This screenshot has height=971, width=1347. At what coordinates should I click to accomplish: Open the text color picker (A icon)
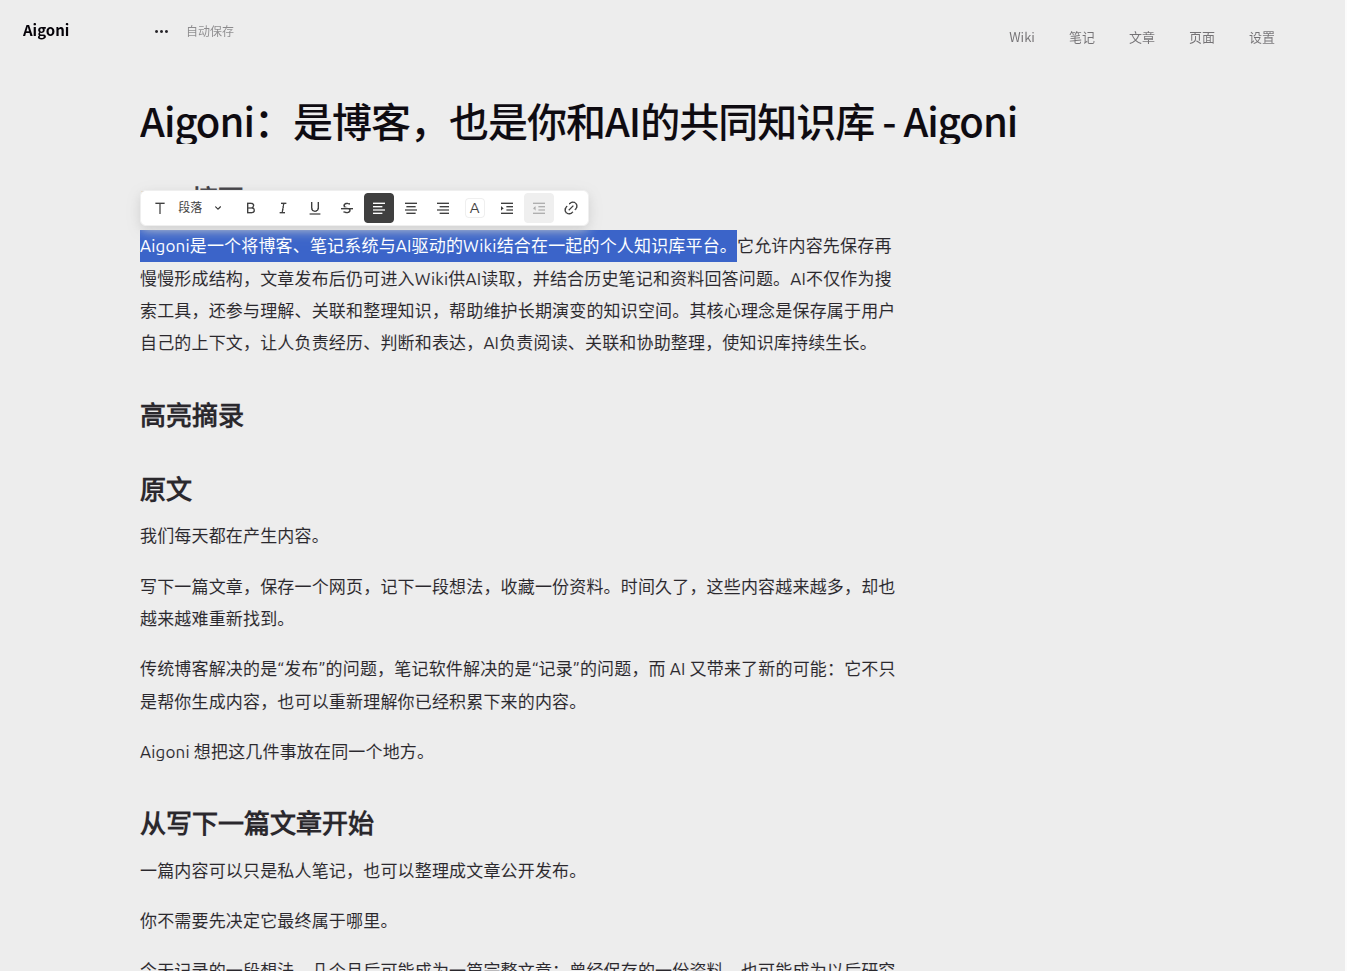[475, 208]
